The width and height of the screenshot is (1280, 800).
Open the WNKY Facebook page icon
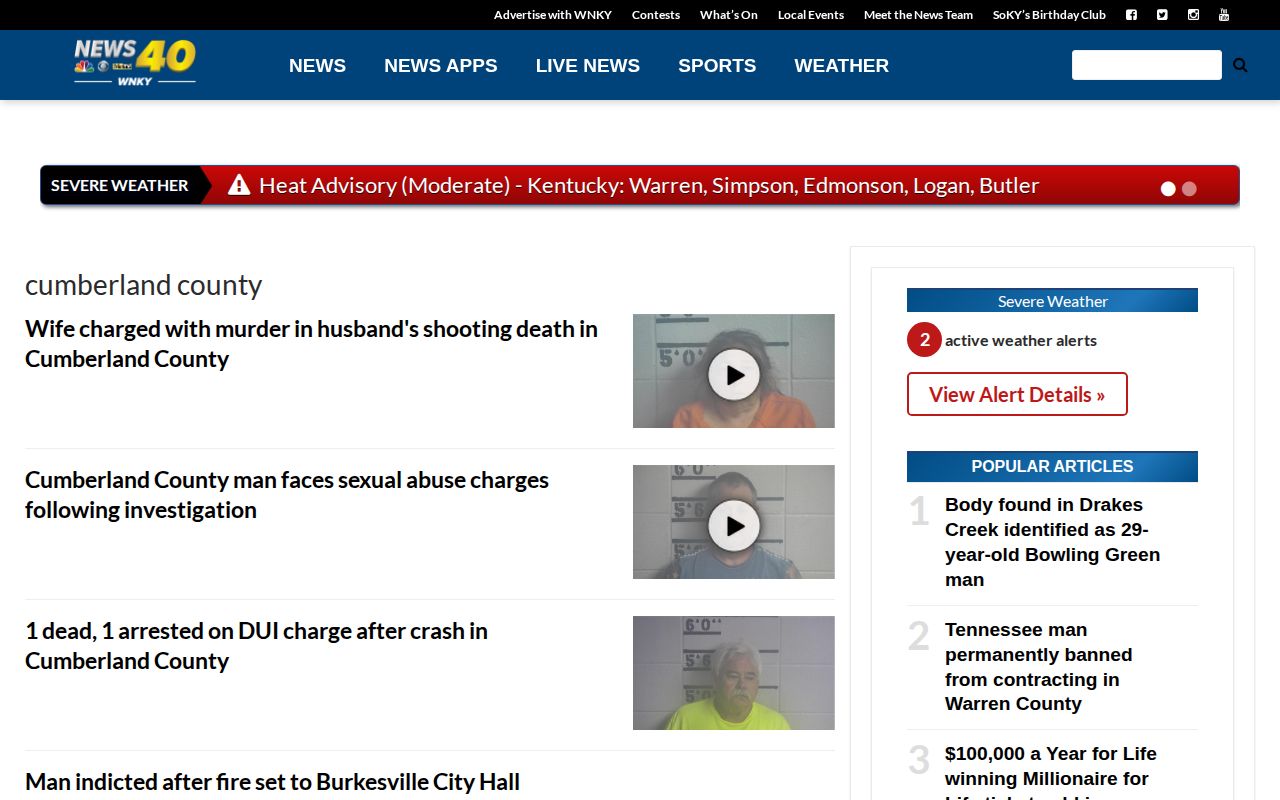coord(1131,15)
